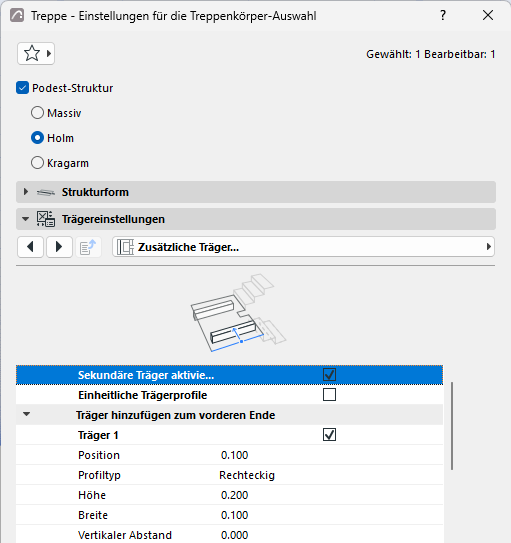Select the Einheitliche Trägerprofile row label
The height and width of the screenshot is (543, 511).
click(143, 395)
